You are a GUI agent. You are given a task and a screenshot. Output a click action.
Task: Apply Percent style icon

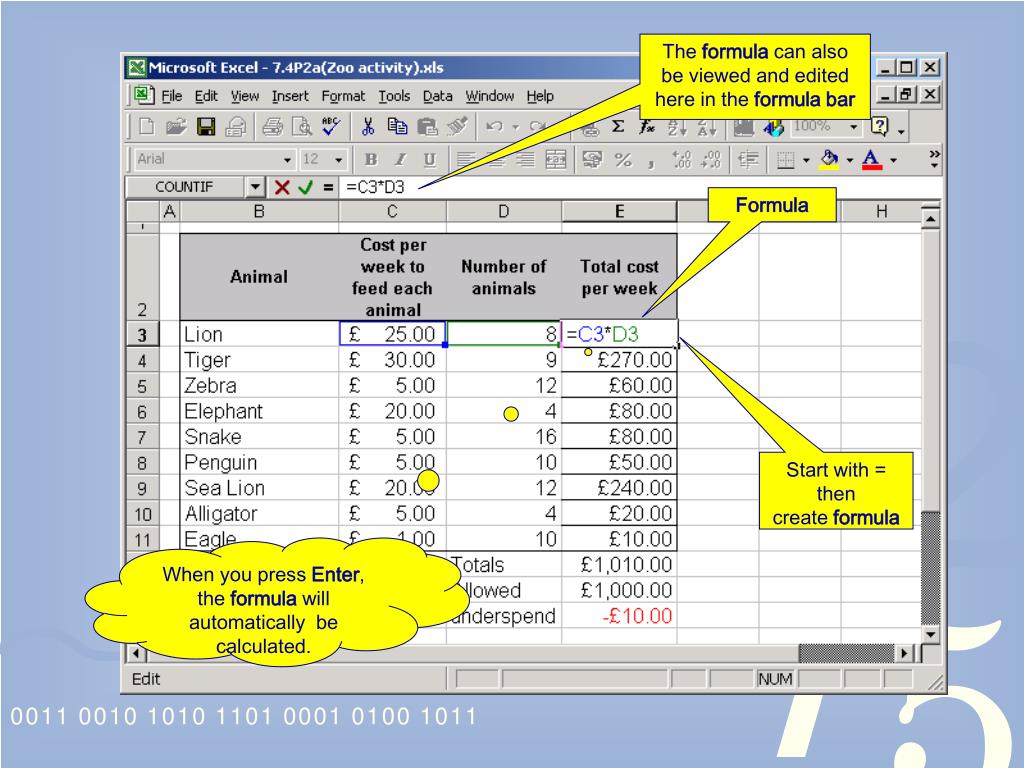click(x=623, y=159)
